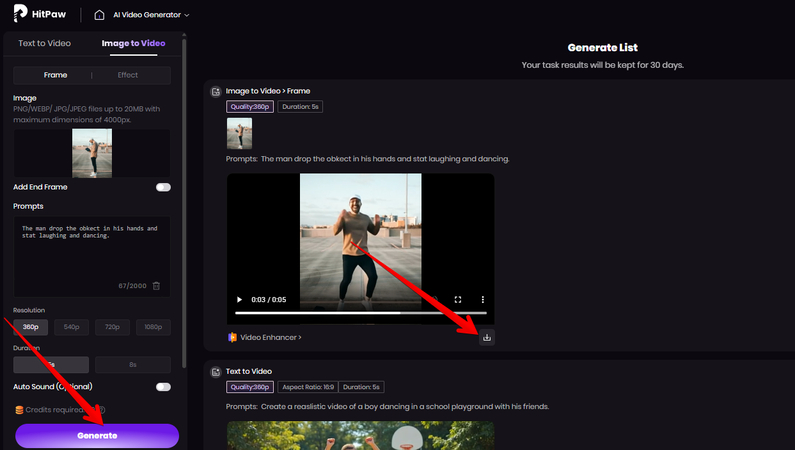Select 360p resolution
This screenshot has height=450, width=795.
click(30, 327)
